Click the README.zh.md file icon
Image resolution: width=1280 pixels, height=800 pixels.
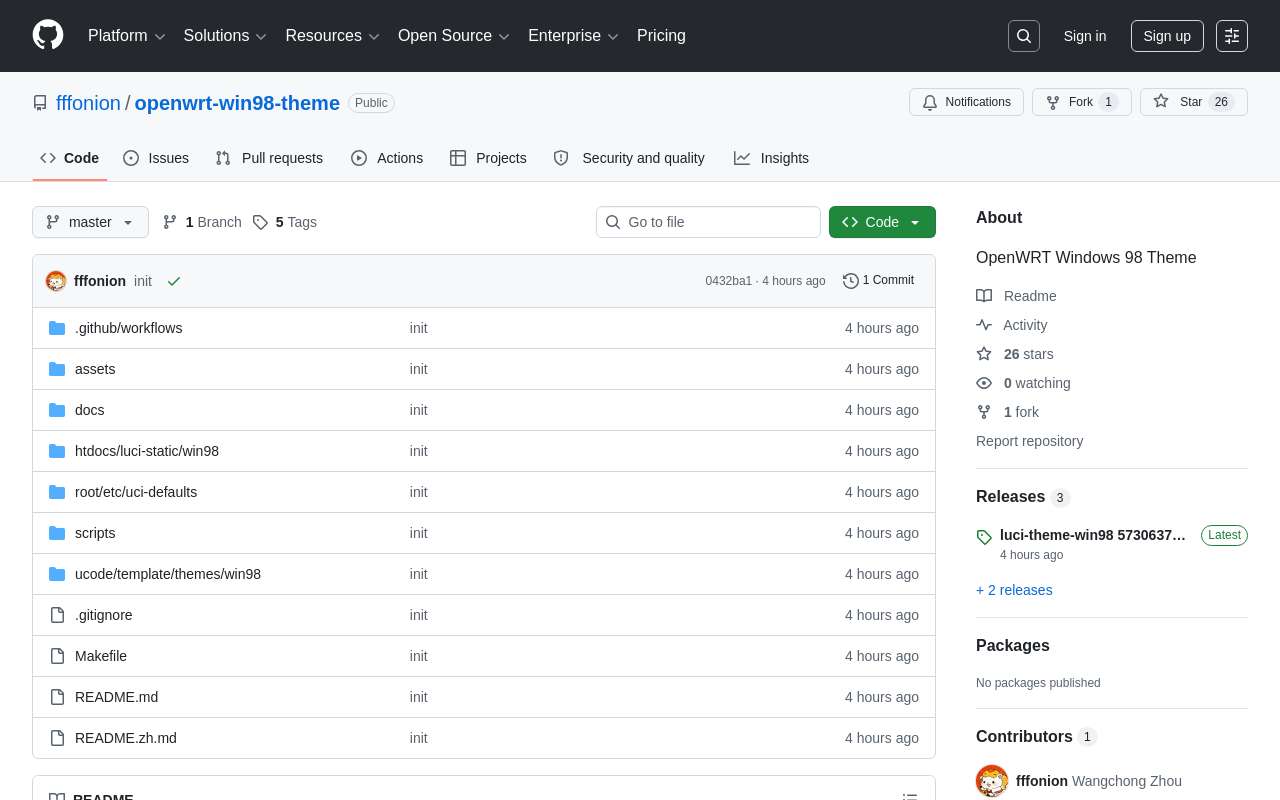(x=57, y=738)
